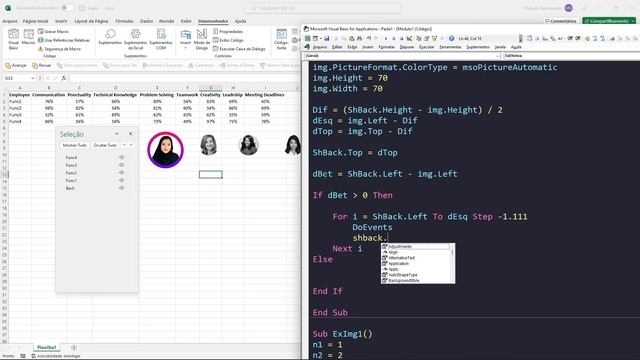Click Undo in the VBA toolbar
The height and width of the screenshot is (360, 640).
[369, 38]
